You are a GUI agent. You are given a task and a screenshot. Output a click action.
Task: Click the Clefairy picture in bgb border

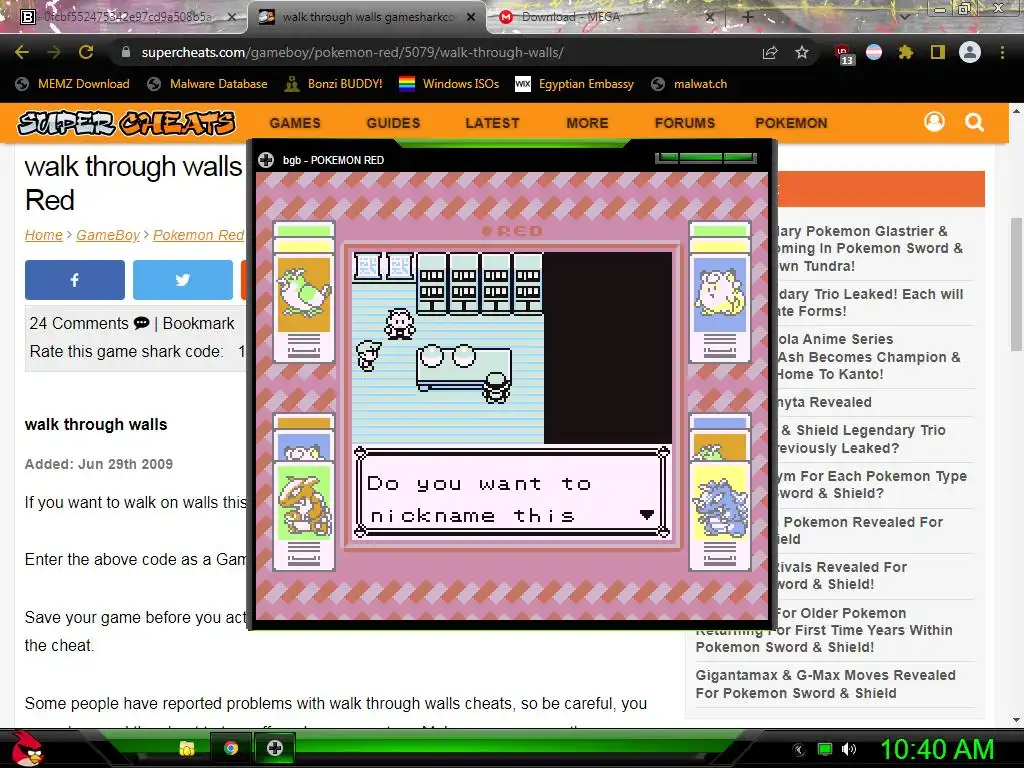pos(720,295)
